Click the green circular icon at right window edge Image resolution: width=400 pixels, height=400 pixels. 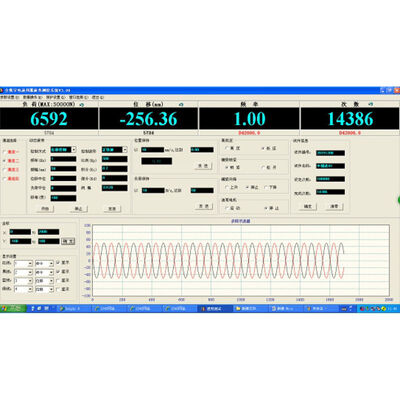tap(399, 200)
